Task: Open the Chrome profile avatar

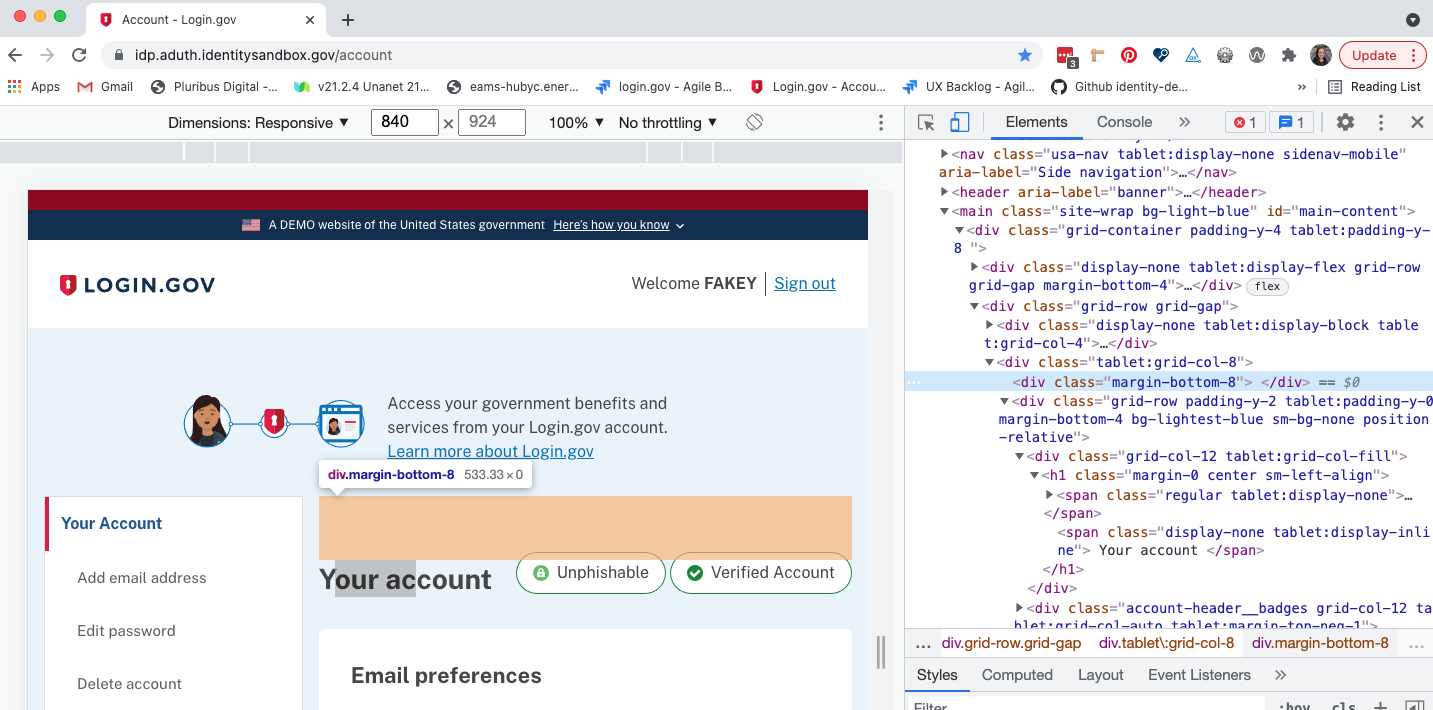Action: pyautogui.click(x=1321, y=55)
